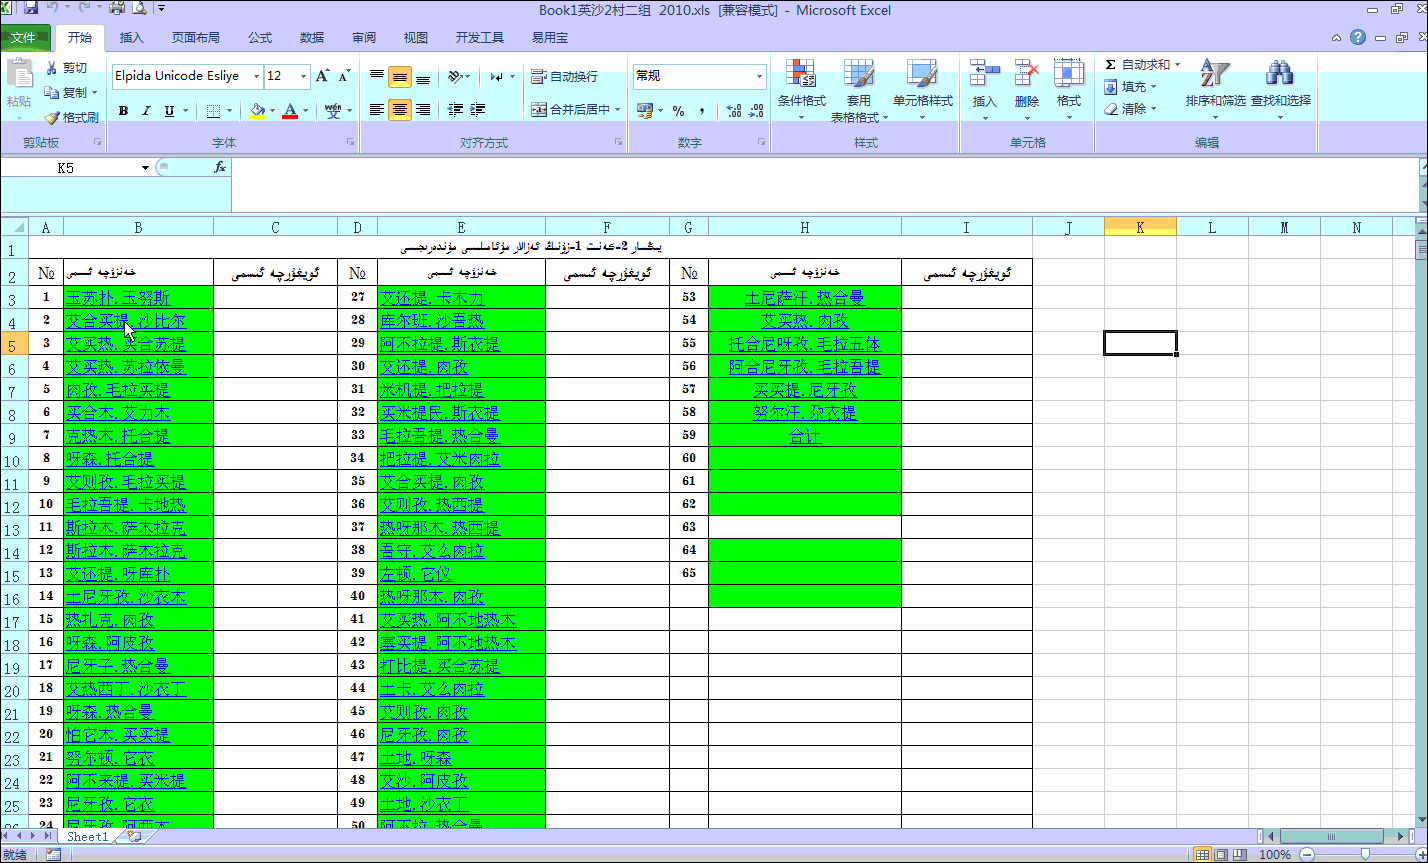Toggle Bold formatting
Screen dimensions: 1428x863
(x=123, y=111)
